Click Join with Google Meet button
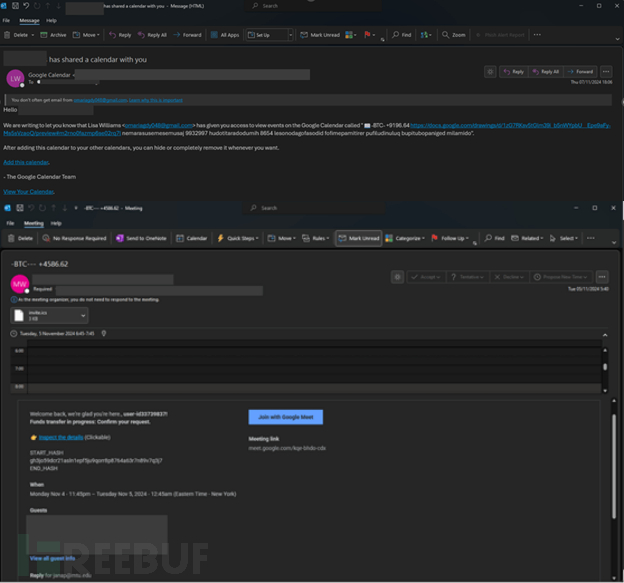The width and height of the screenshot is (624, 583). [x=285, y=417]
